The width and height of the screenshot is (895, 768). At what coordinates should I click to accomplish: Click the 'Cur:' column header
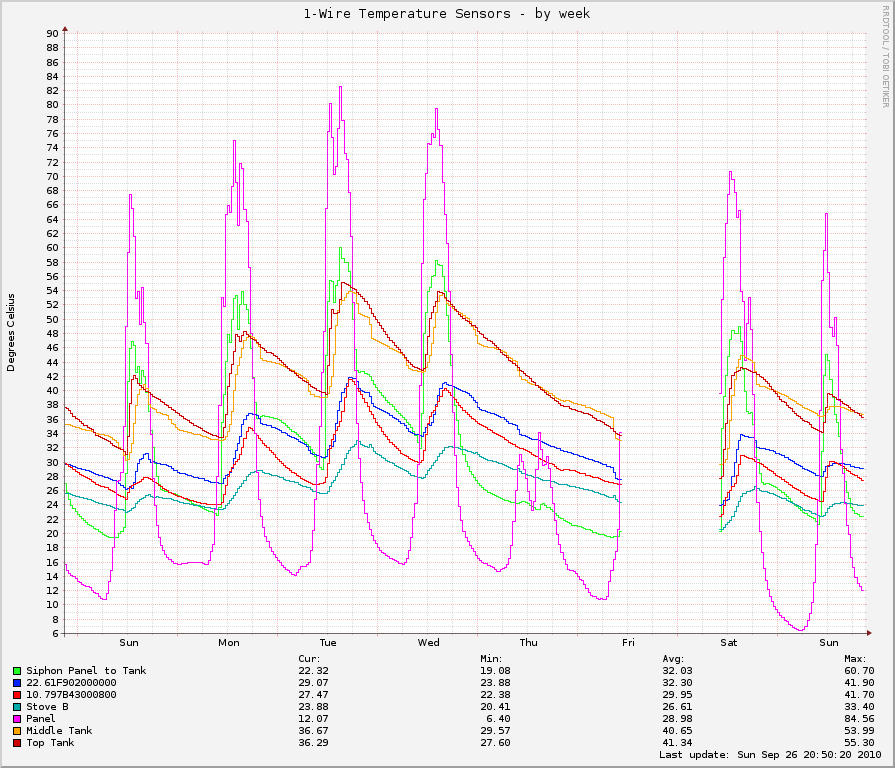point(309,659)
